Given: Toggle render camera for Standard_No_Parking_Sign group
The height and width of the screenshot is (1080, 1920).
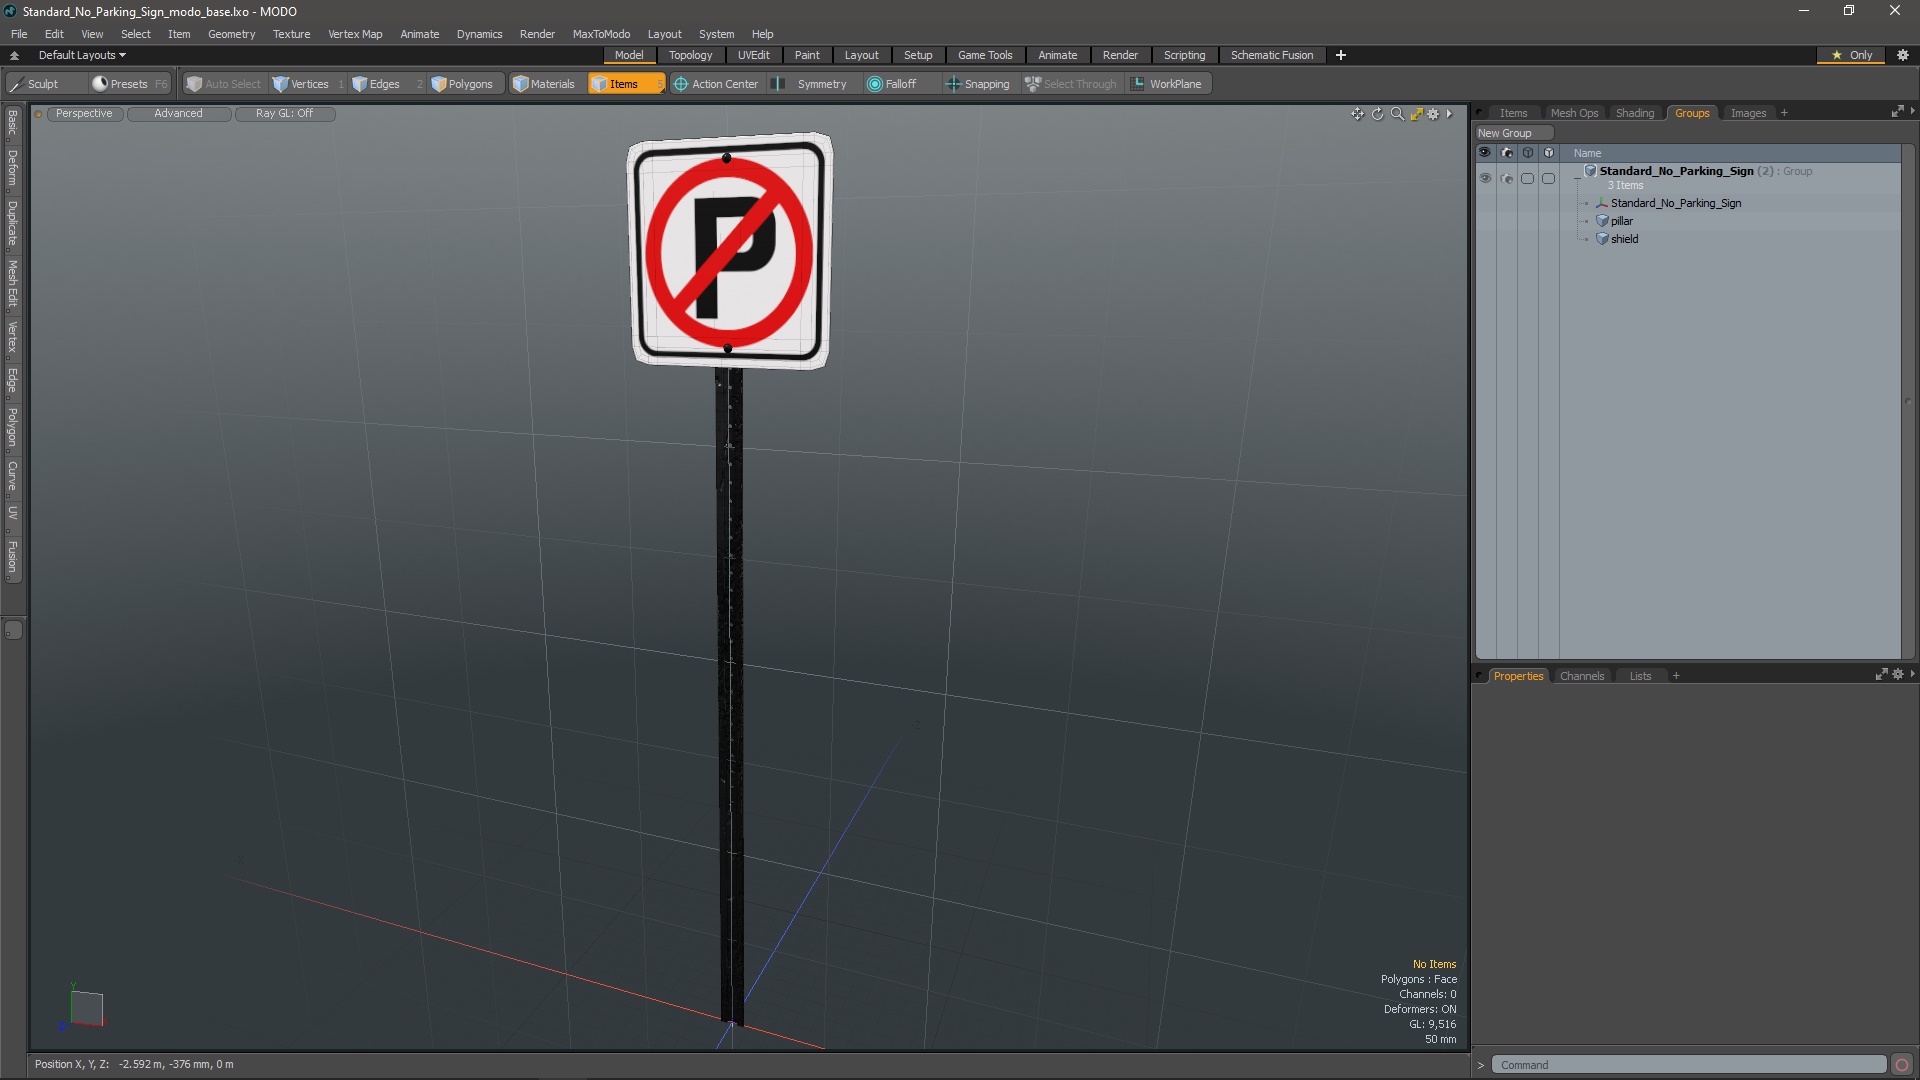Looking at the screenshot, I should [1507, 178].
